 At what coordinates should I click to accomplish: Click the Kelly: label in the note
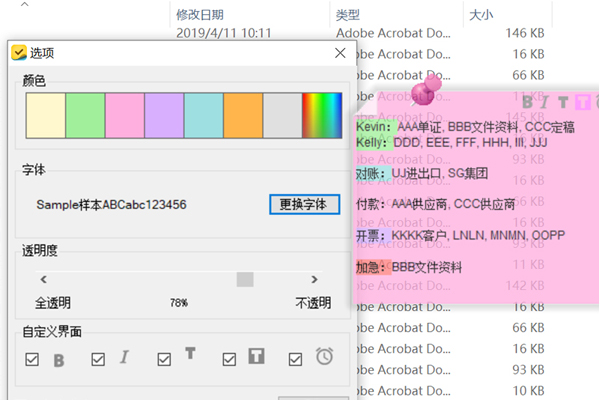click(x=371, y=143)
